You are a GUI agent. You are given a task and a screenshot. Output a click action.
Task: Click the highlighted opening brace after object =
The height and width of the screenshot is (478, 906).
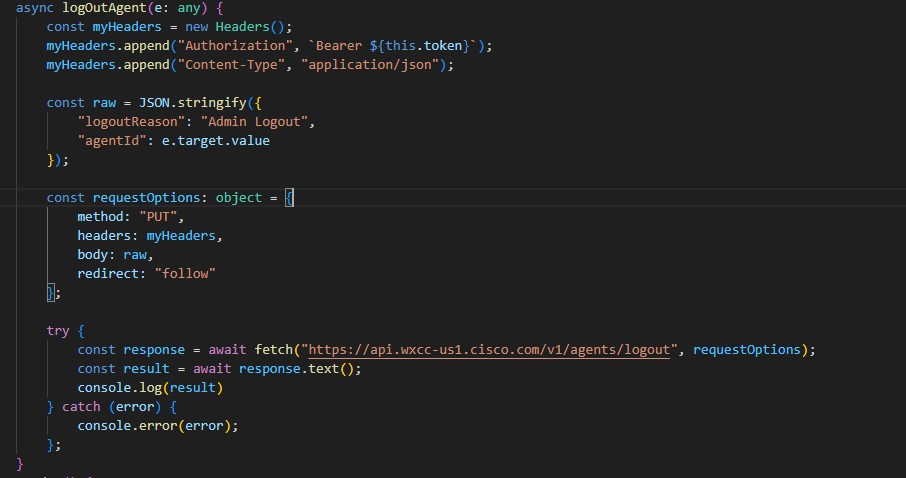289,198
